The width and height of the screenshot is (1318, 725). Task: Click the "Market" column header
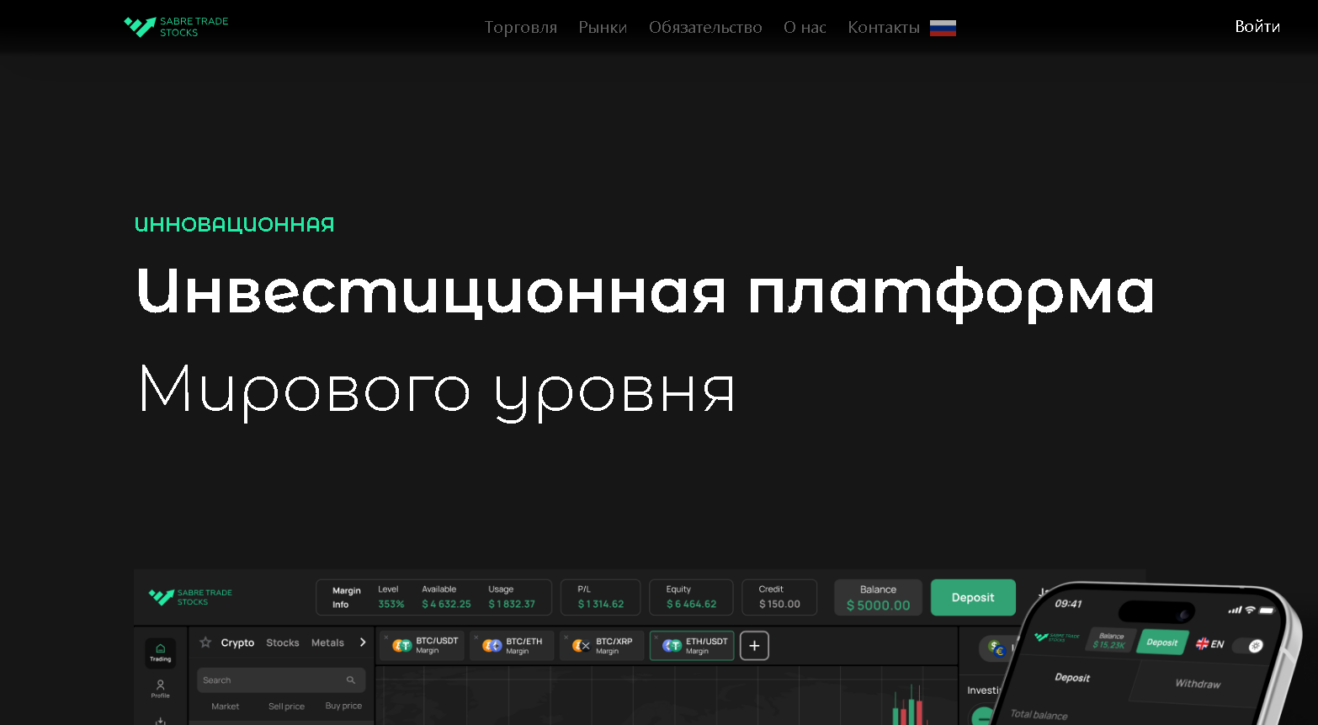click(225, 706)
